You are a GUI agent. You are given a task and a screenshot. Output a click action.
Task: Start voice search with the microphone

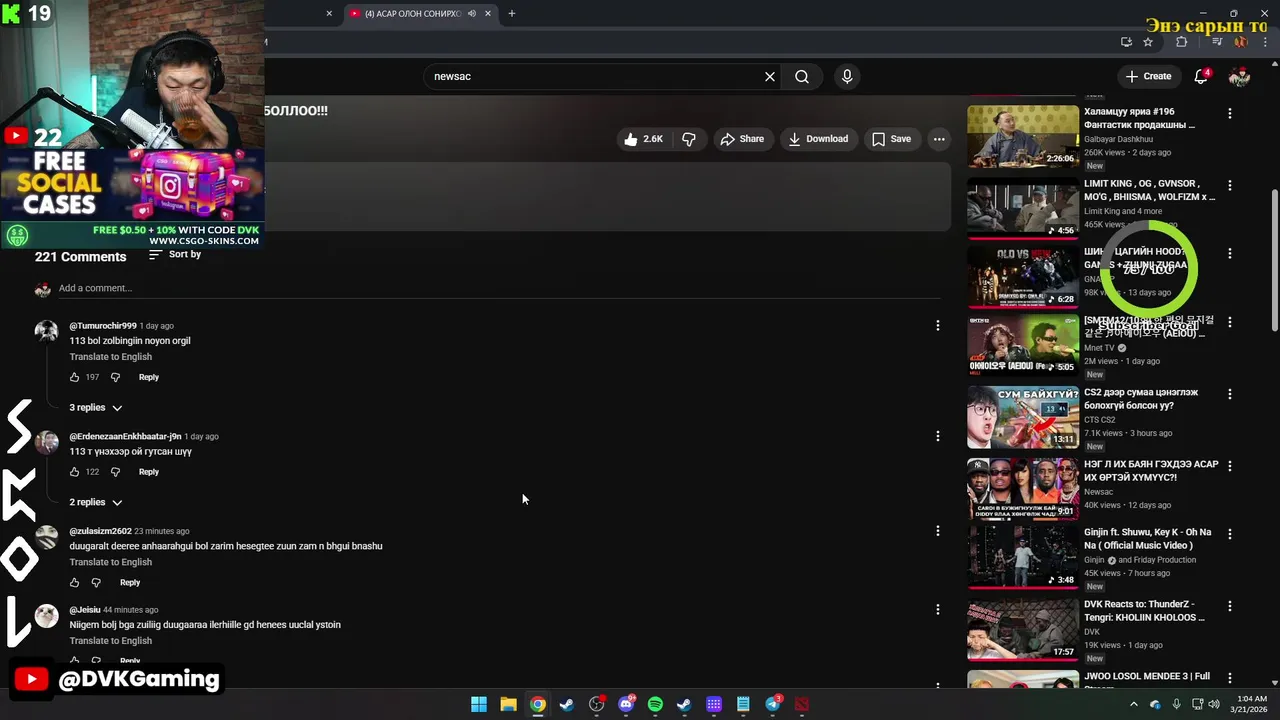[847, 76]
